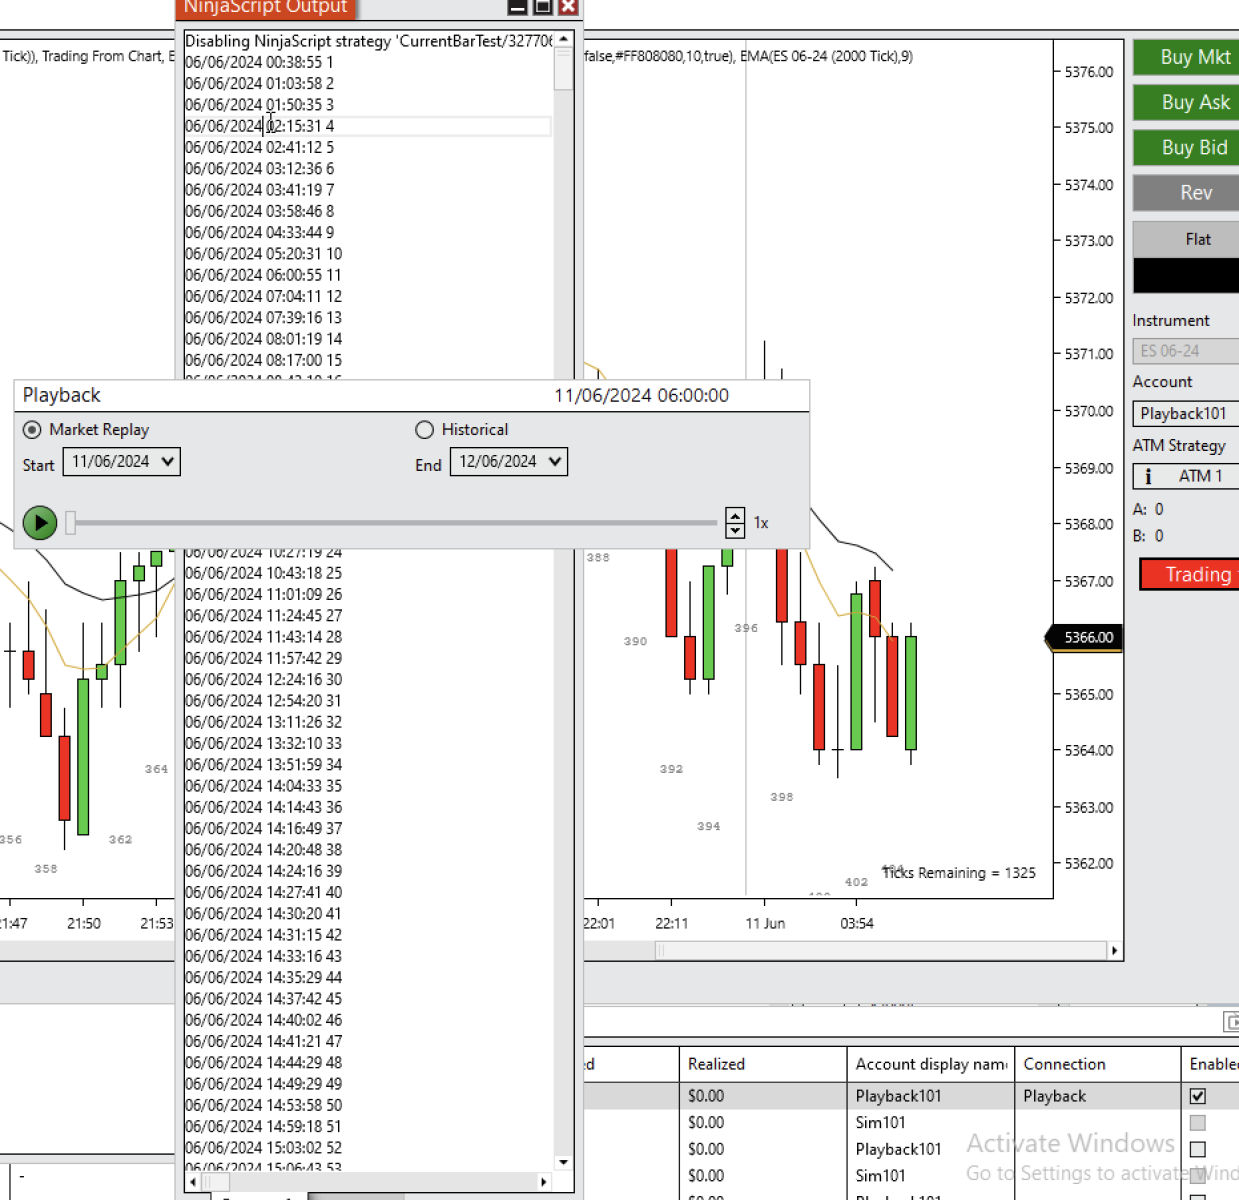The height and width of the screenshot is (1200, 1239).
Task: Increase playback speed with up stepper arrow
Action: pyautogui.click(x=735, y=516)
